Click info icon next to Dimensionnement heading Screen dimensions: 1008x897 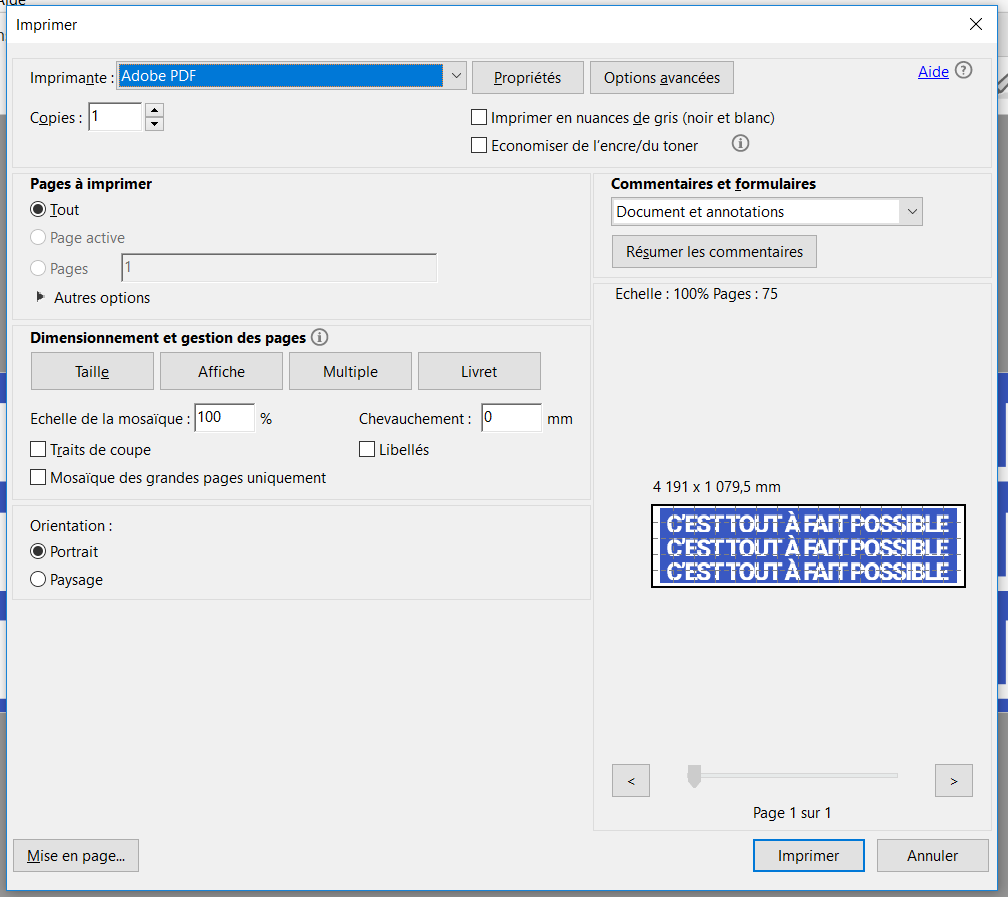320,338
